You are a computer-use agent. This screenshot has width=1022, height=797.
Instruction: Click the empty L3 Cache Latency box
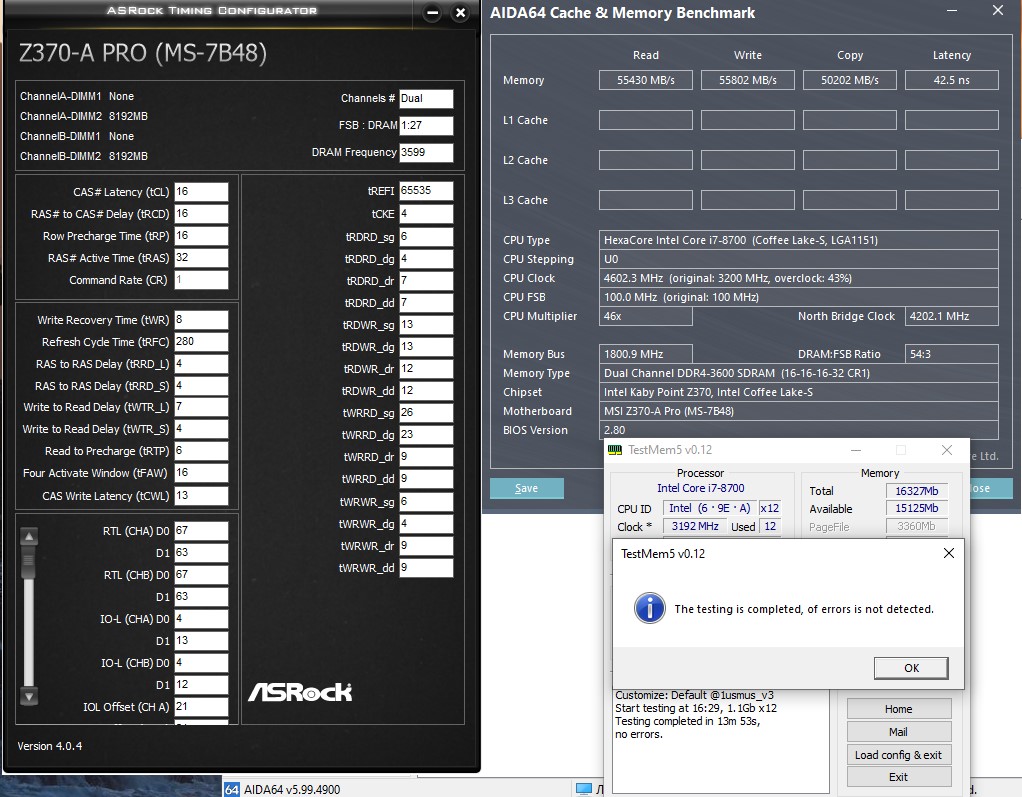click(952, 200)
